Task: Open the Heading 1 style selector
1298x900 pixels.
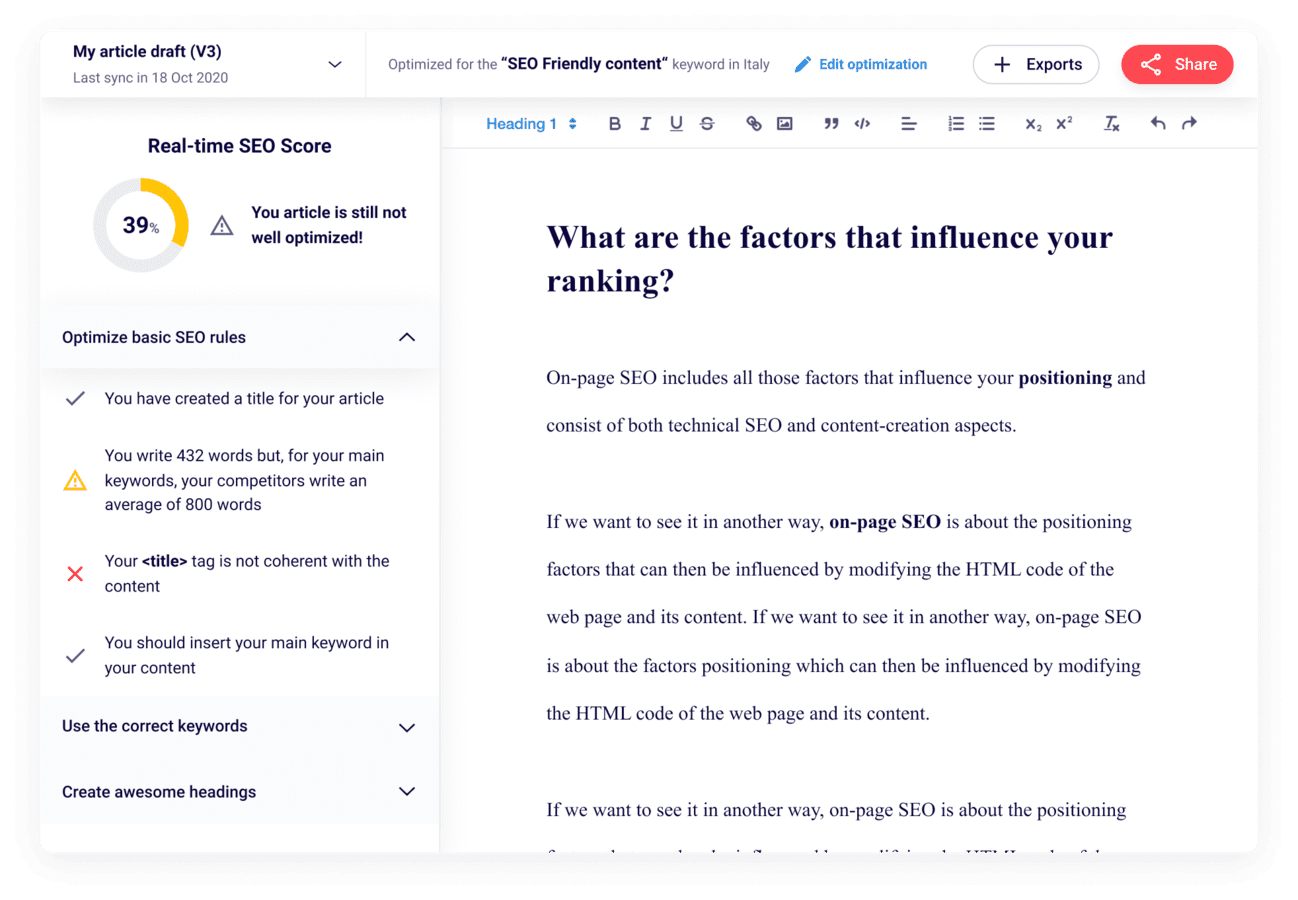Action: [x=531, y=123]
